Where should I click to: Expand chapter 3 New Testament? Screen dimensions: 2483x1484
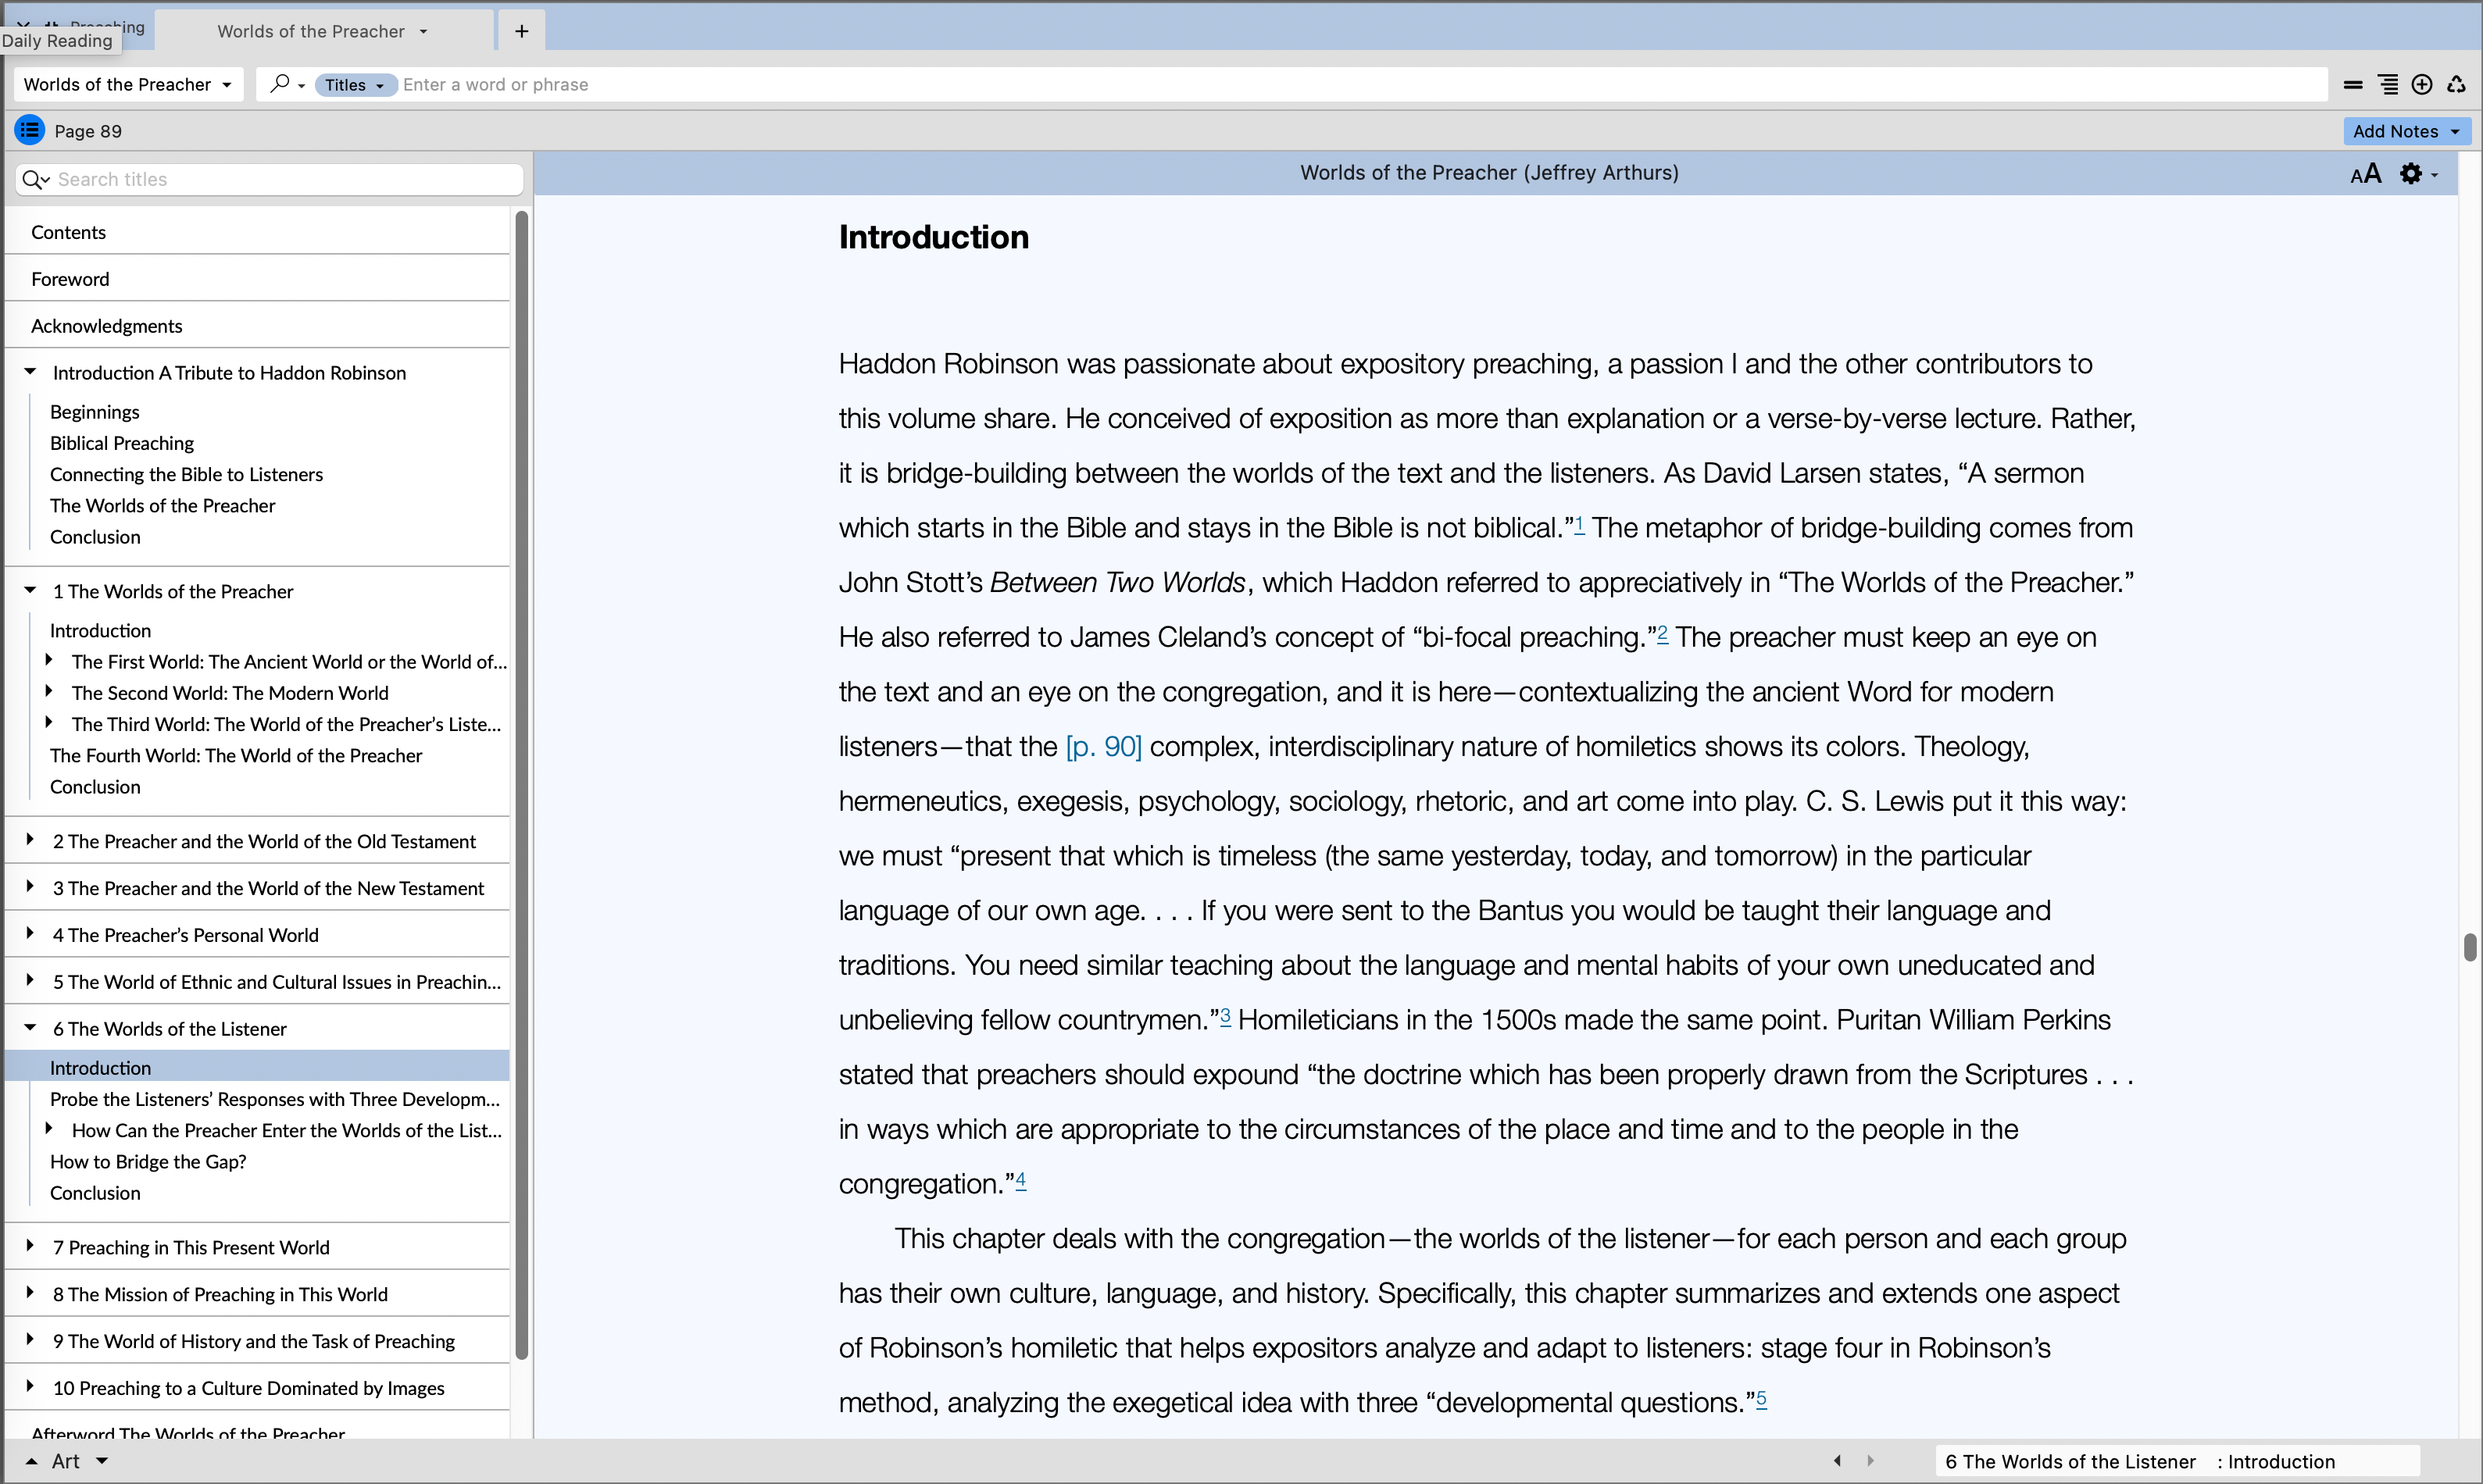(30, 887)
